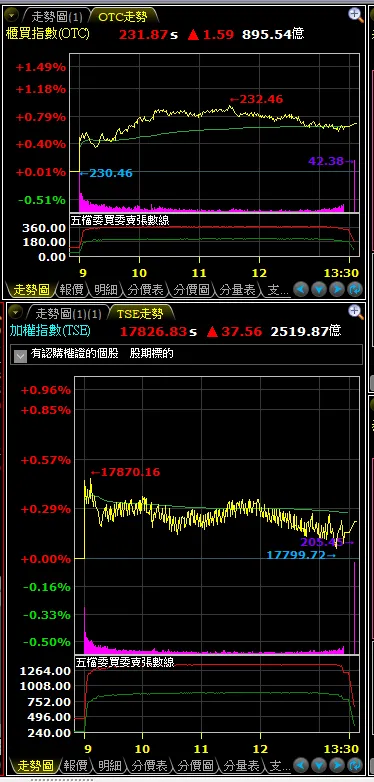
Task: Open 走勢圖 bottom tab in TSE panel
Action: pos(35,765)
